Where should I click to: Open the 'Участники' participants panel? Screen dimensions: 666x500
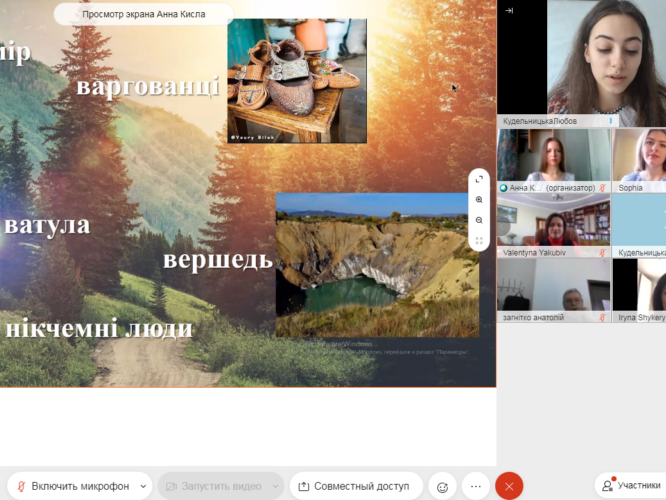pos(630,485)
